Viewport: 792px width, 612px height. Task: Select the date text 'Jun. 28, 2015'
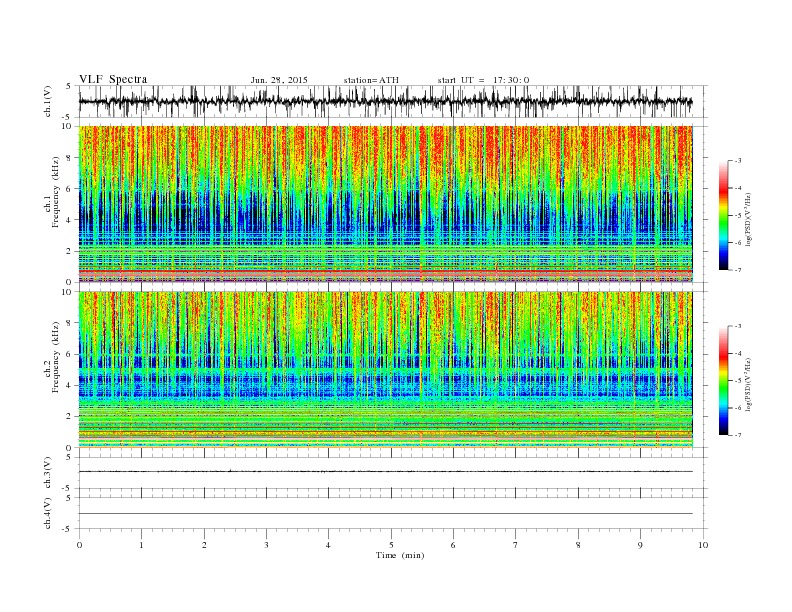coord(279,80)
